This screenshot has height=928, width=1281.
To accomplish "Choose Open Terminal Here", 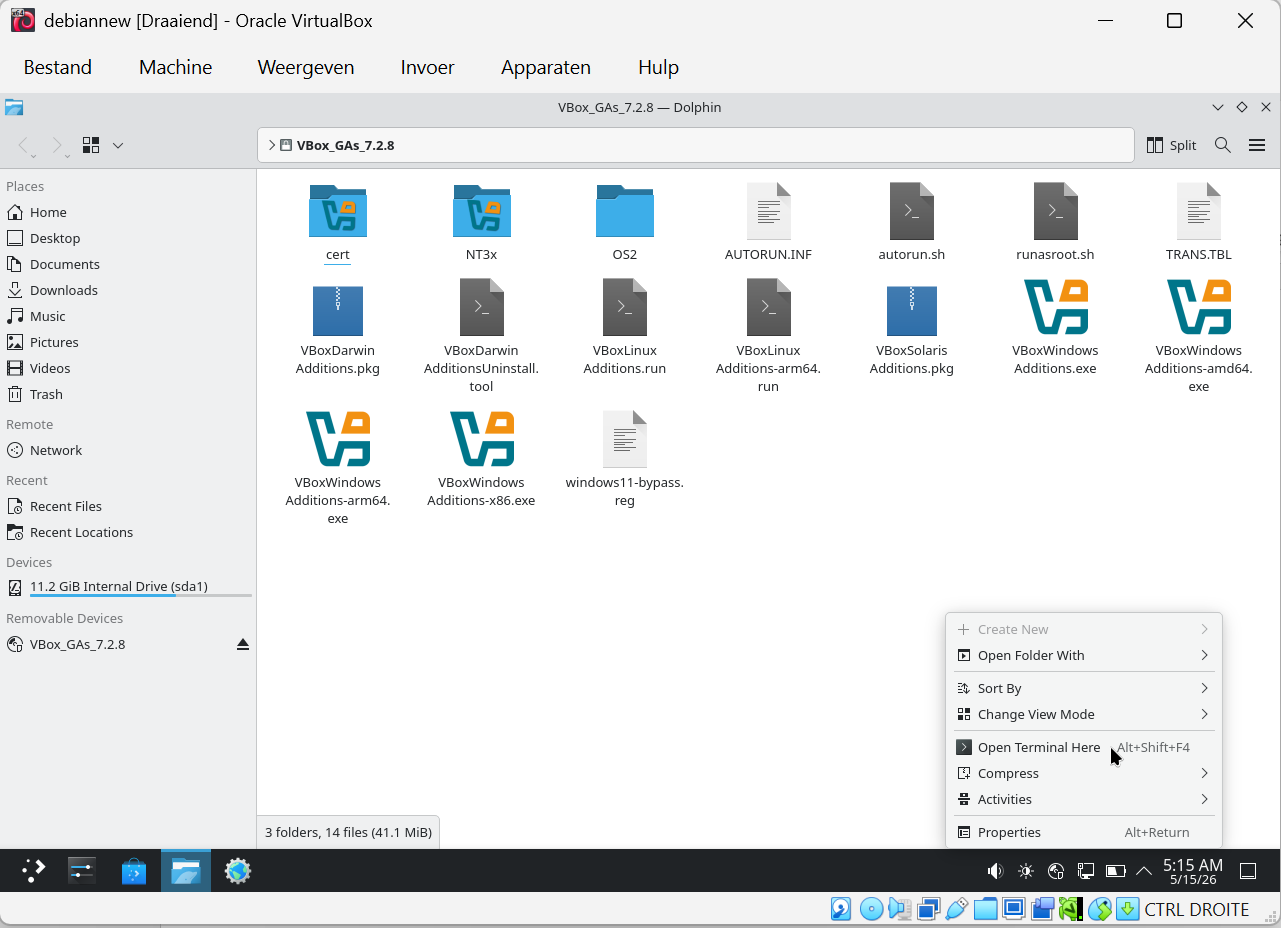I will click(1084, 747).
